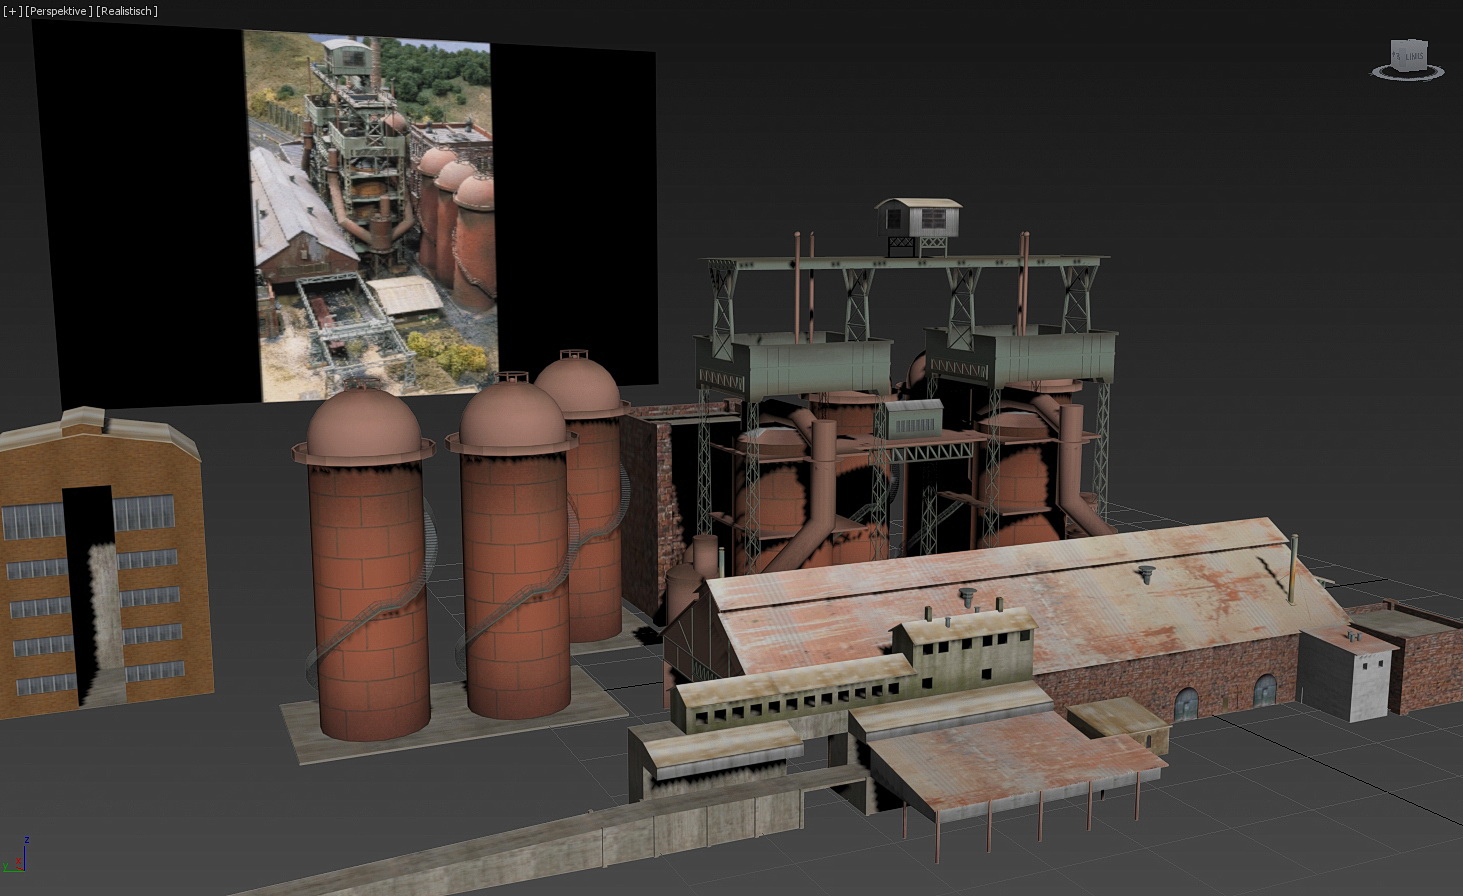Open the Perspektive viewport label menu
The width and height of the screenshot is (1463, 896).
click(59, 11)
